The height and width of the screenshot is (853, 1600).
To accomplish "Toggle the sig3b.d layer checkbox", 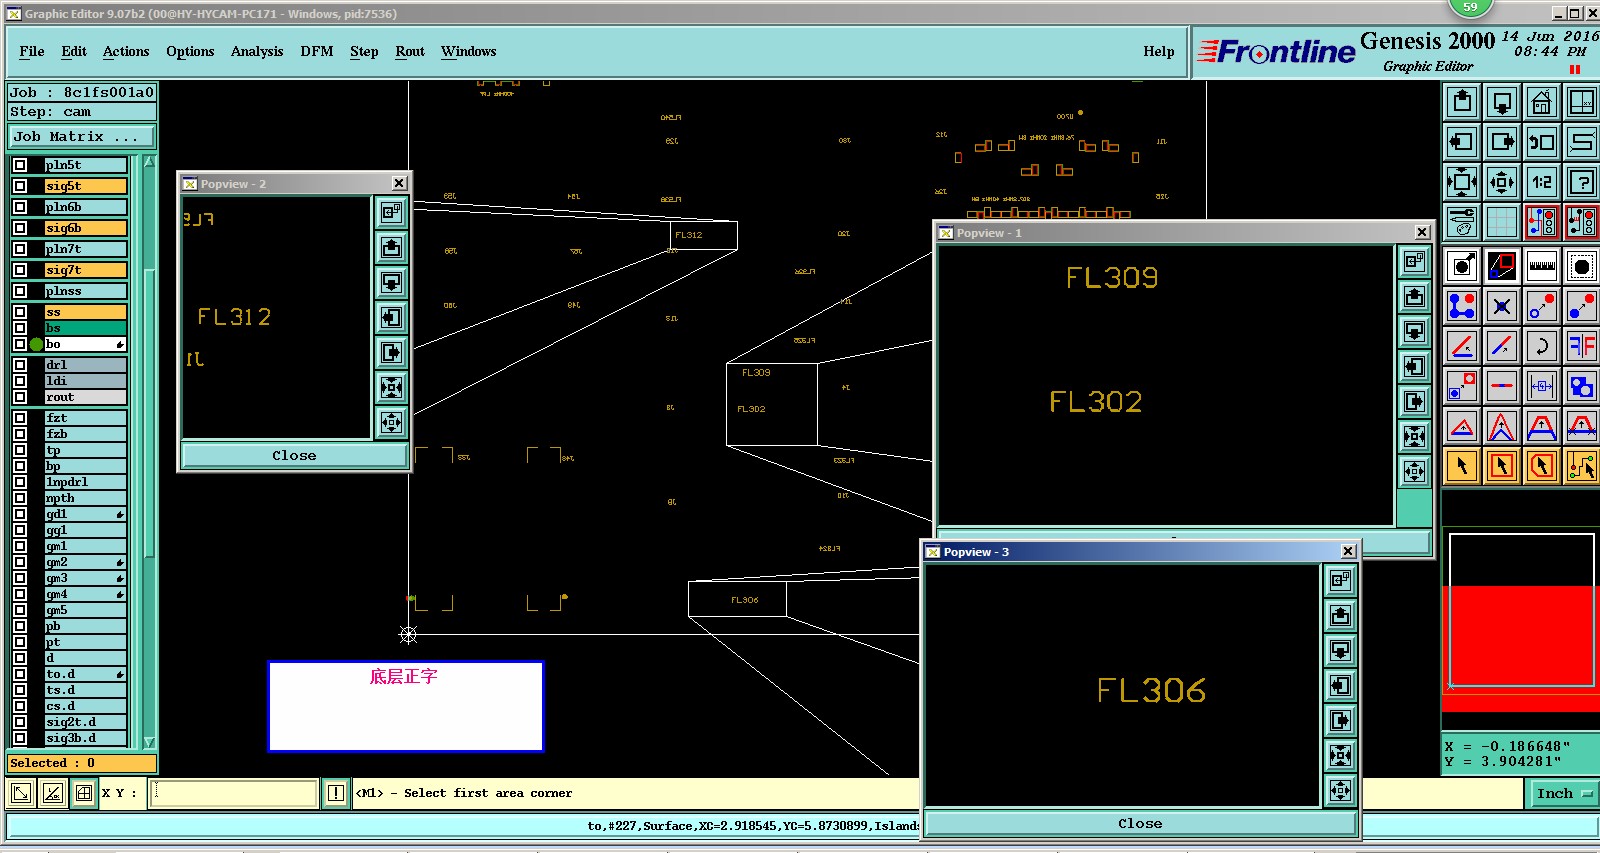I will pos(20,738).
